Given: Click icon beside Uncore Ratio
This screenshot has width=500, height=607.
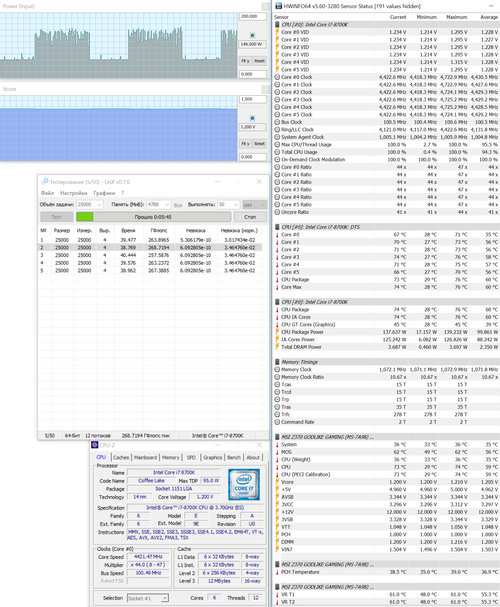Looking at the screenshot, I should pos(277,212).
